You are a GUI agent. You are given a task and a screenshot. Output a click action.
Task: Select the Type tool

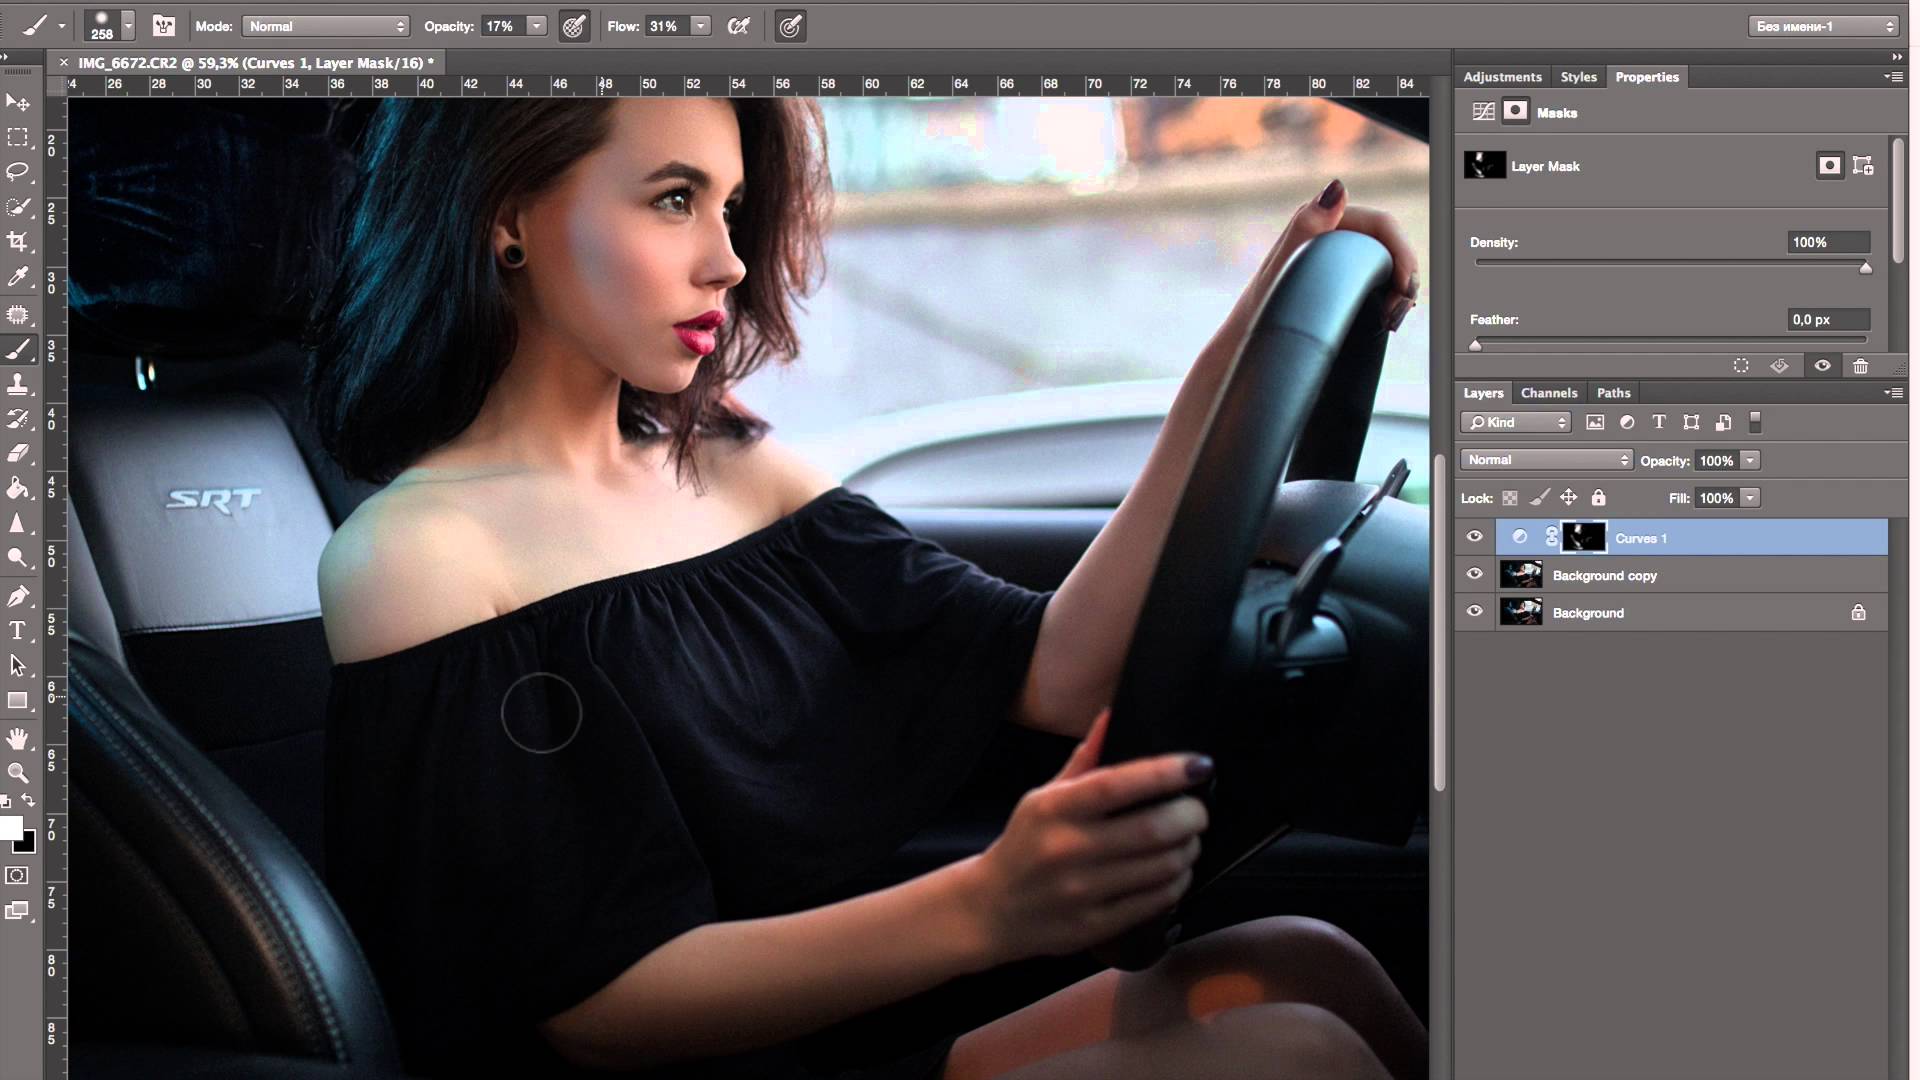[x=18, y=630]
